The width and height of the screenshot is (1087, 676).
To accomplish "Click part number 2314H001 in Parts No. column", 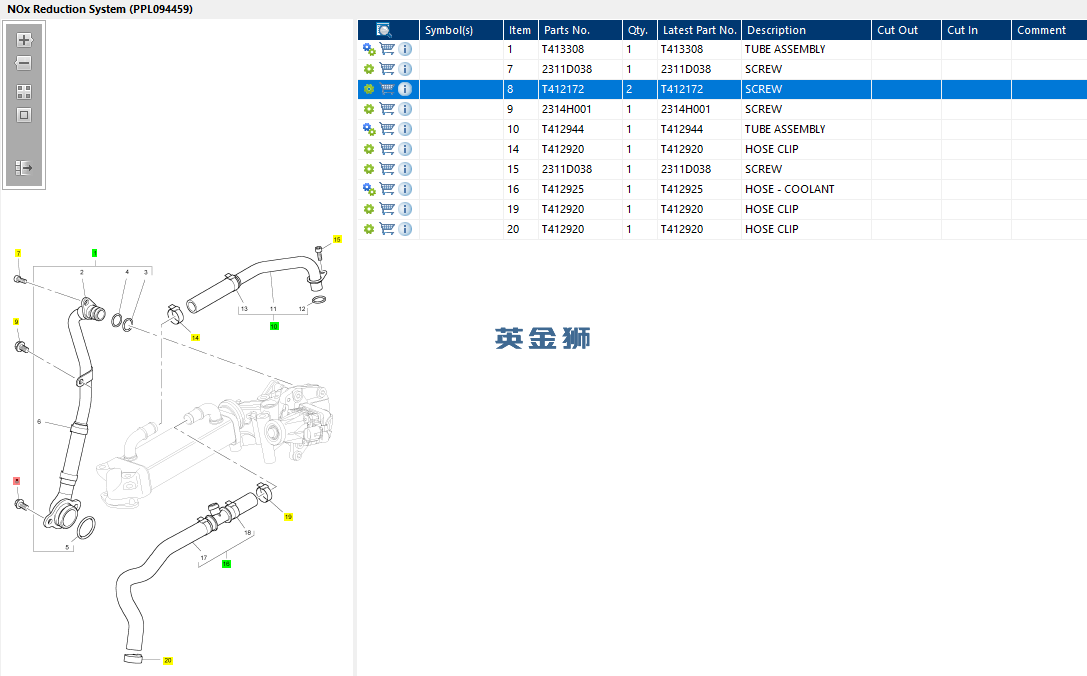I will click(567, 109).
